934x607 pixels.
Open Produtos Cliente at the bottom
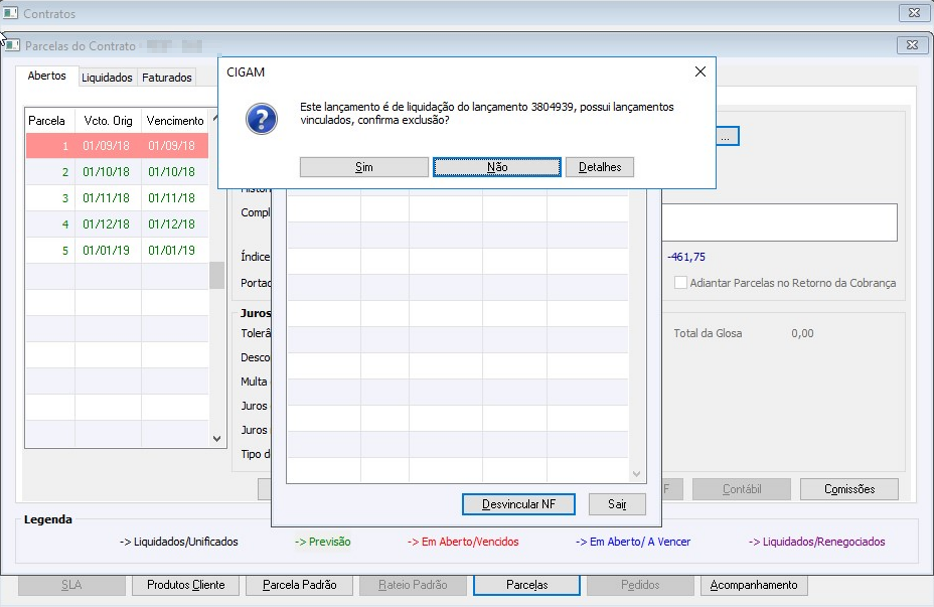point(186,585)
